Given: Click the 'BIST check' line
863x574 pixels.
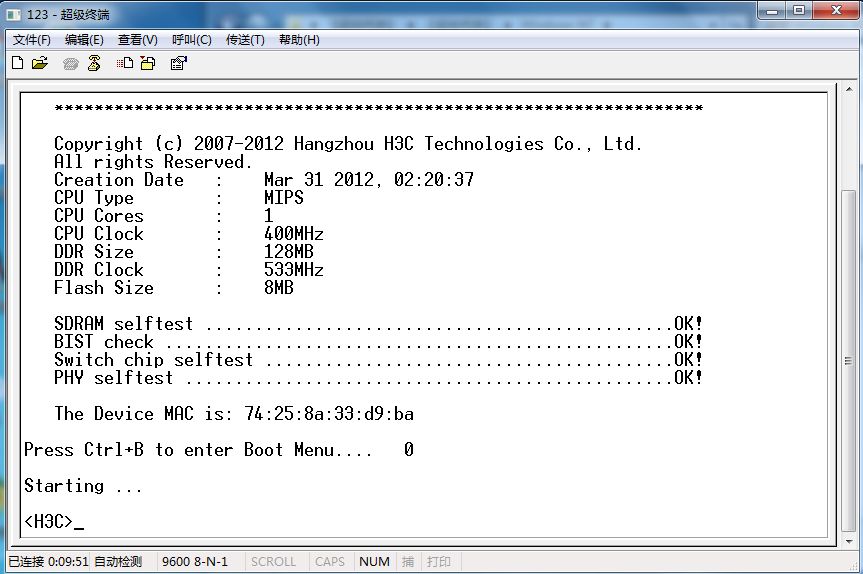Looking at the screenshot, I should [x=378, y=341].
